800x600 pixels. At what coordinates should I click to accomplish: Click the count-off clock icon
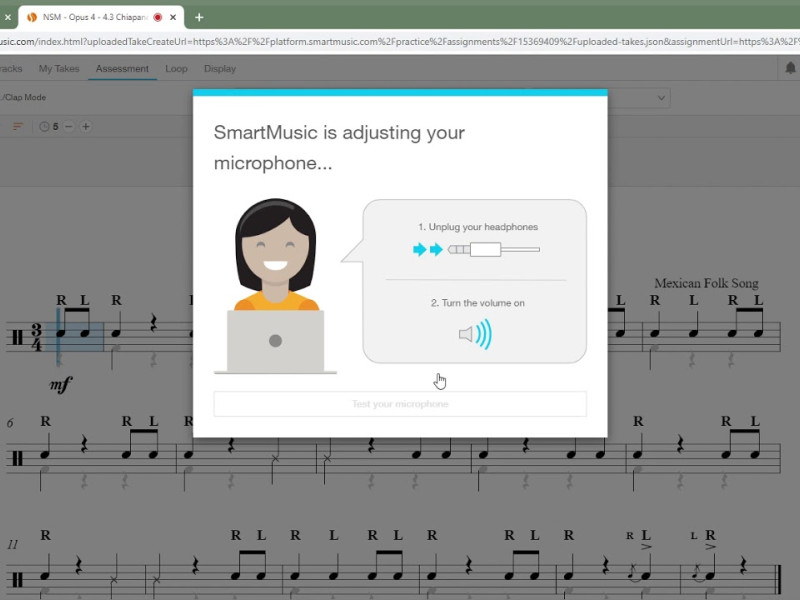[44, 127]
